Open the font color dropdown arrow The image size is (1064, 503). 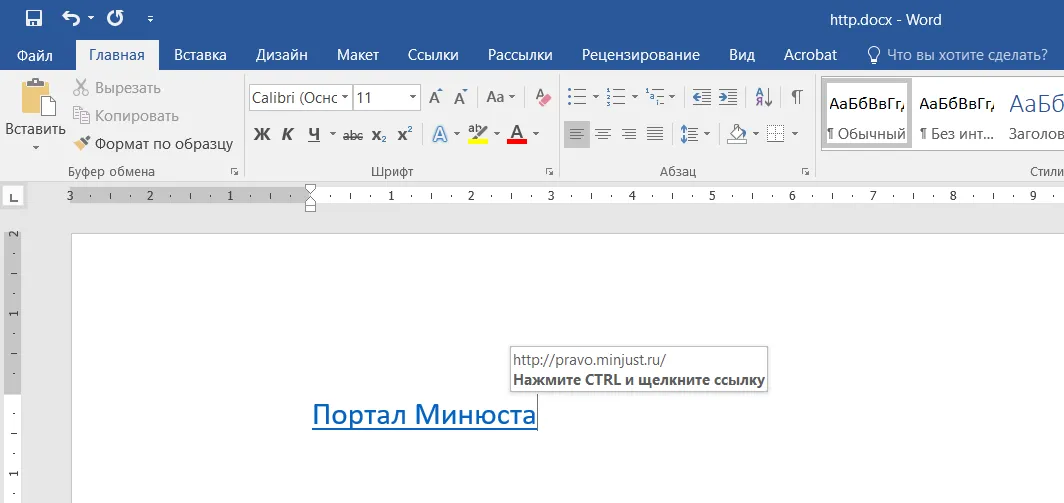pos(536,134)
